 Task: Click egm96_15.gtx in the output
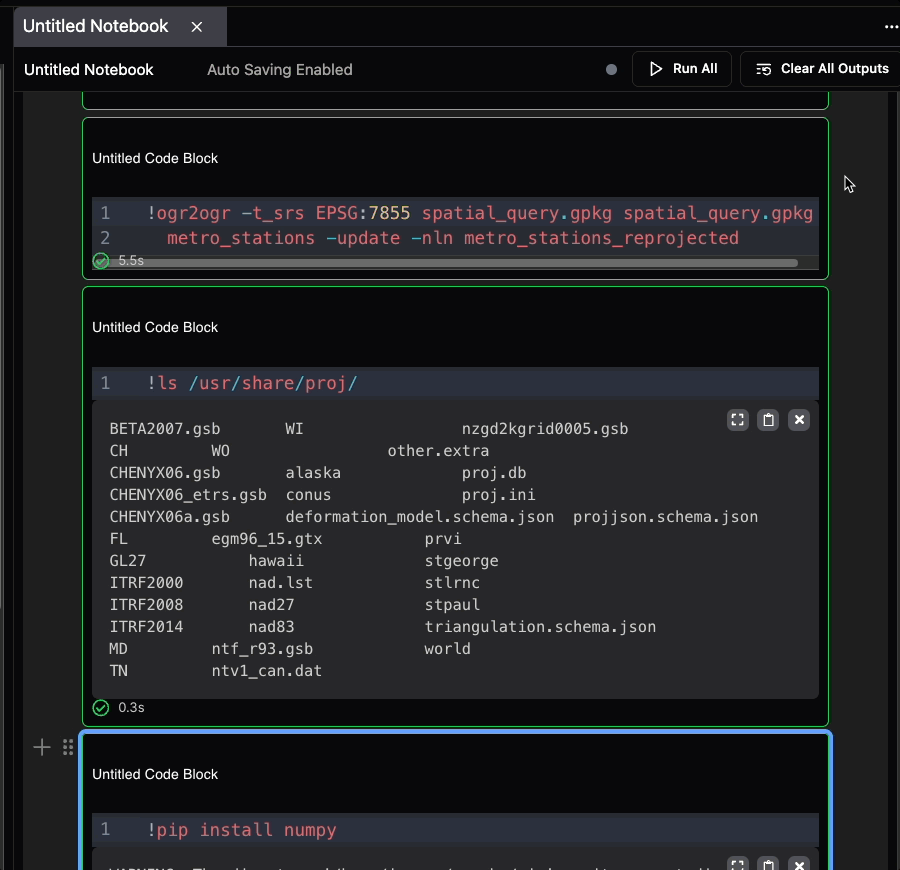[x=267, y=539]
